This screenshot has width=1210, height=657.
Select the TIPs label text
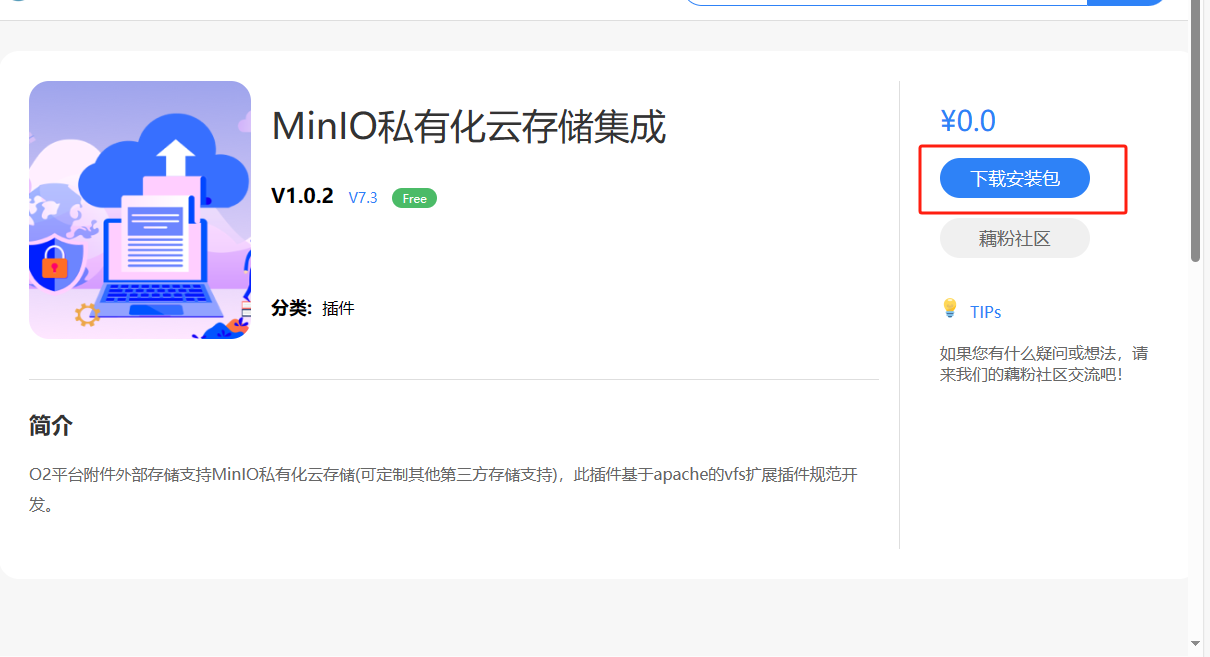coord(985,312)
